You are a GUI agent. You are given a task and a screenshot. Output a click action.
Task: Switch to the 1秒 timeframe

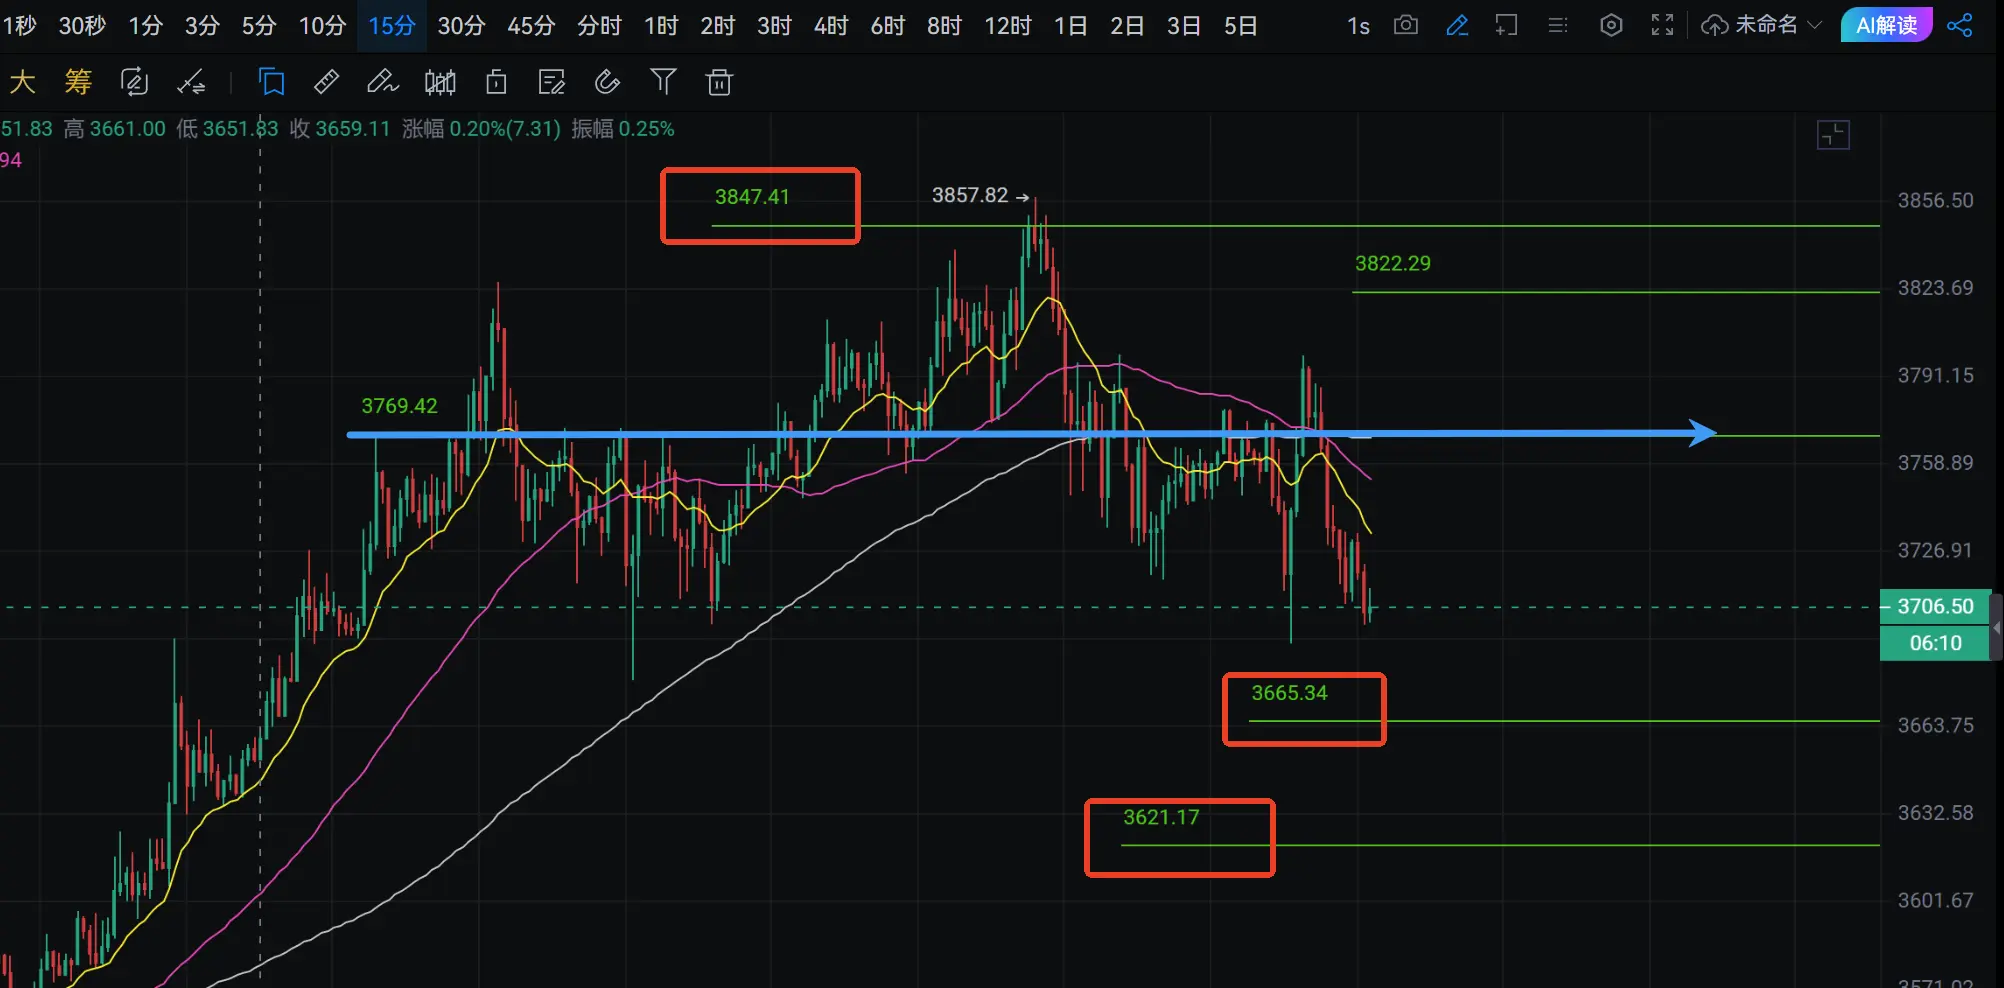(x=20, y=25)
